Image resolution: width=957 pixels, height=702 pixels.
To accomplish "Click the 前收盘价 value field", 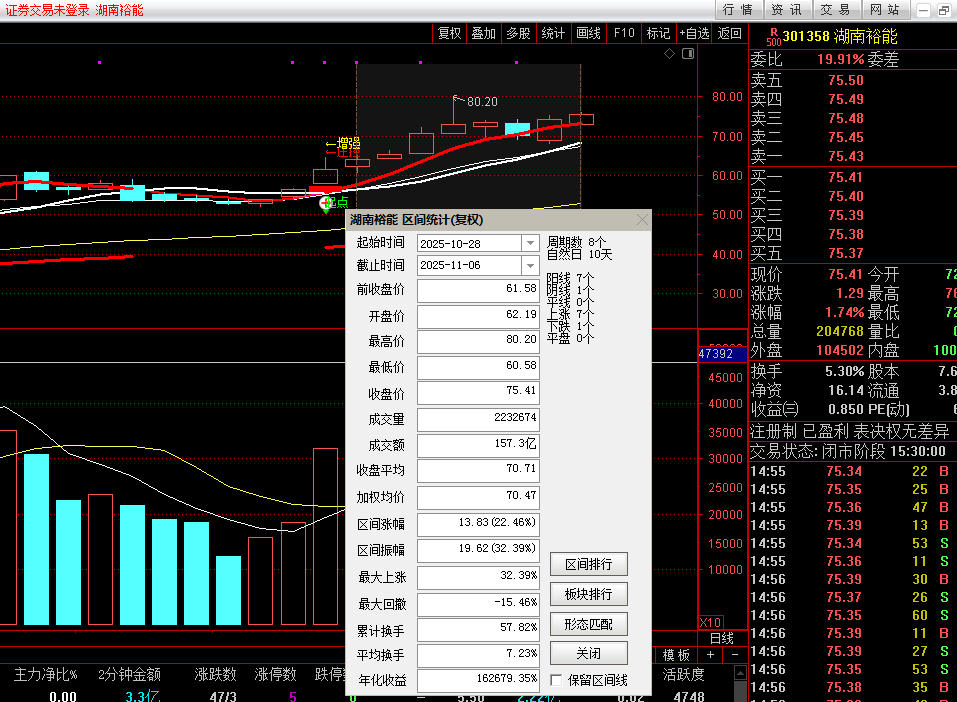I will pos(478,290).
